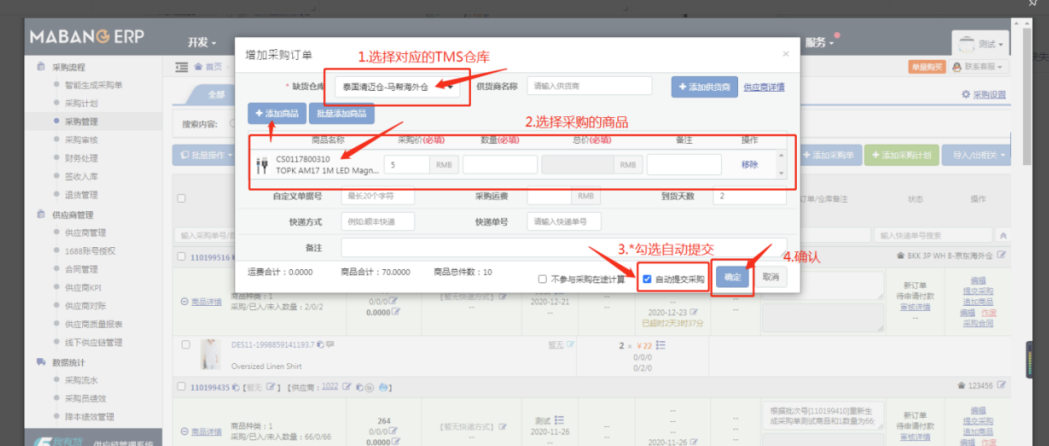Open supplier link 1022
The height and width of the screenshot is (446, 1049).
click(x=330, y=386)
